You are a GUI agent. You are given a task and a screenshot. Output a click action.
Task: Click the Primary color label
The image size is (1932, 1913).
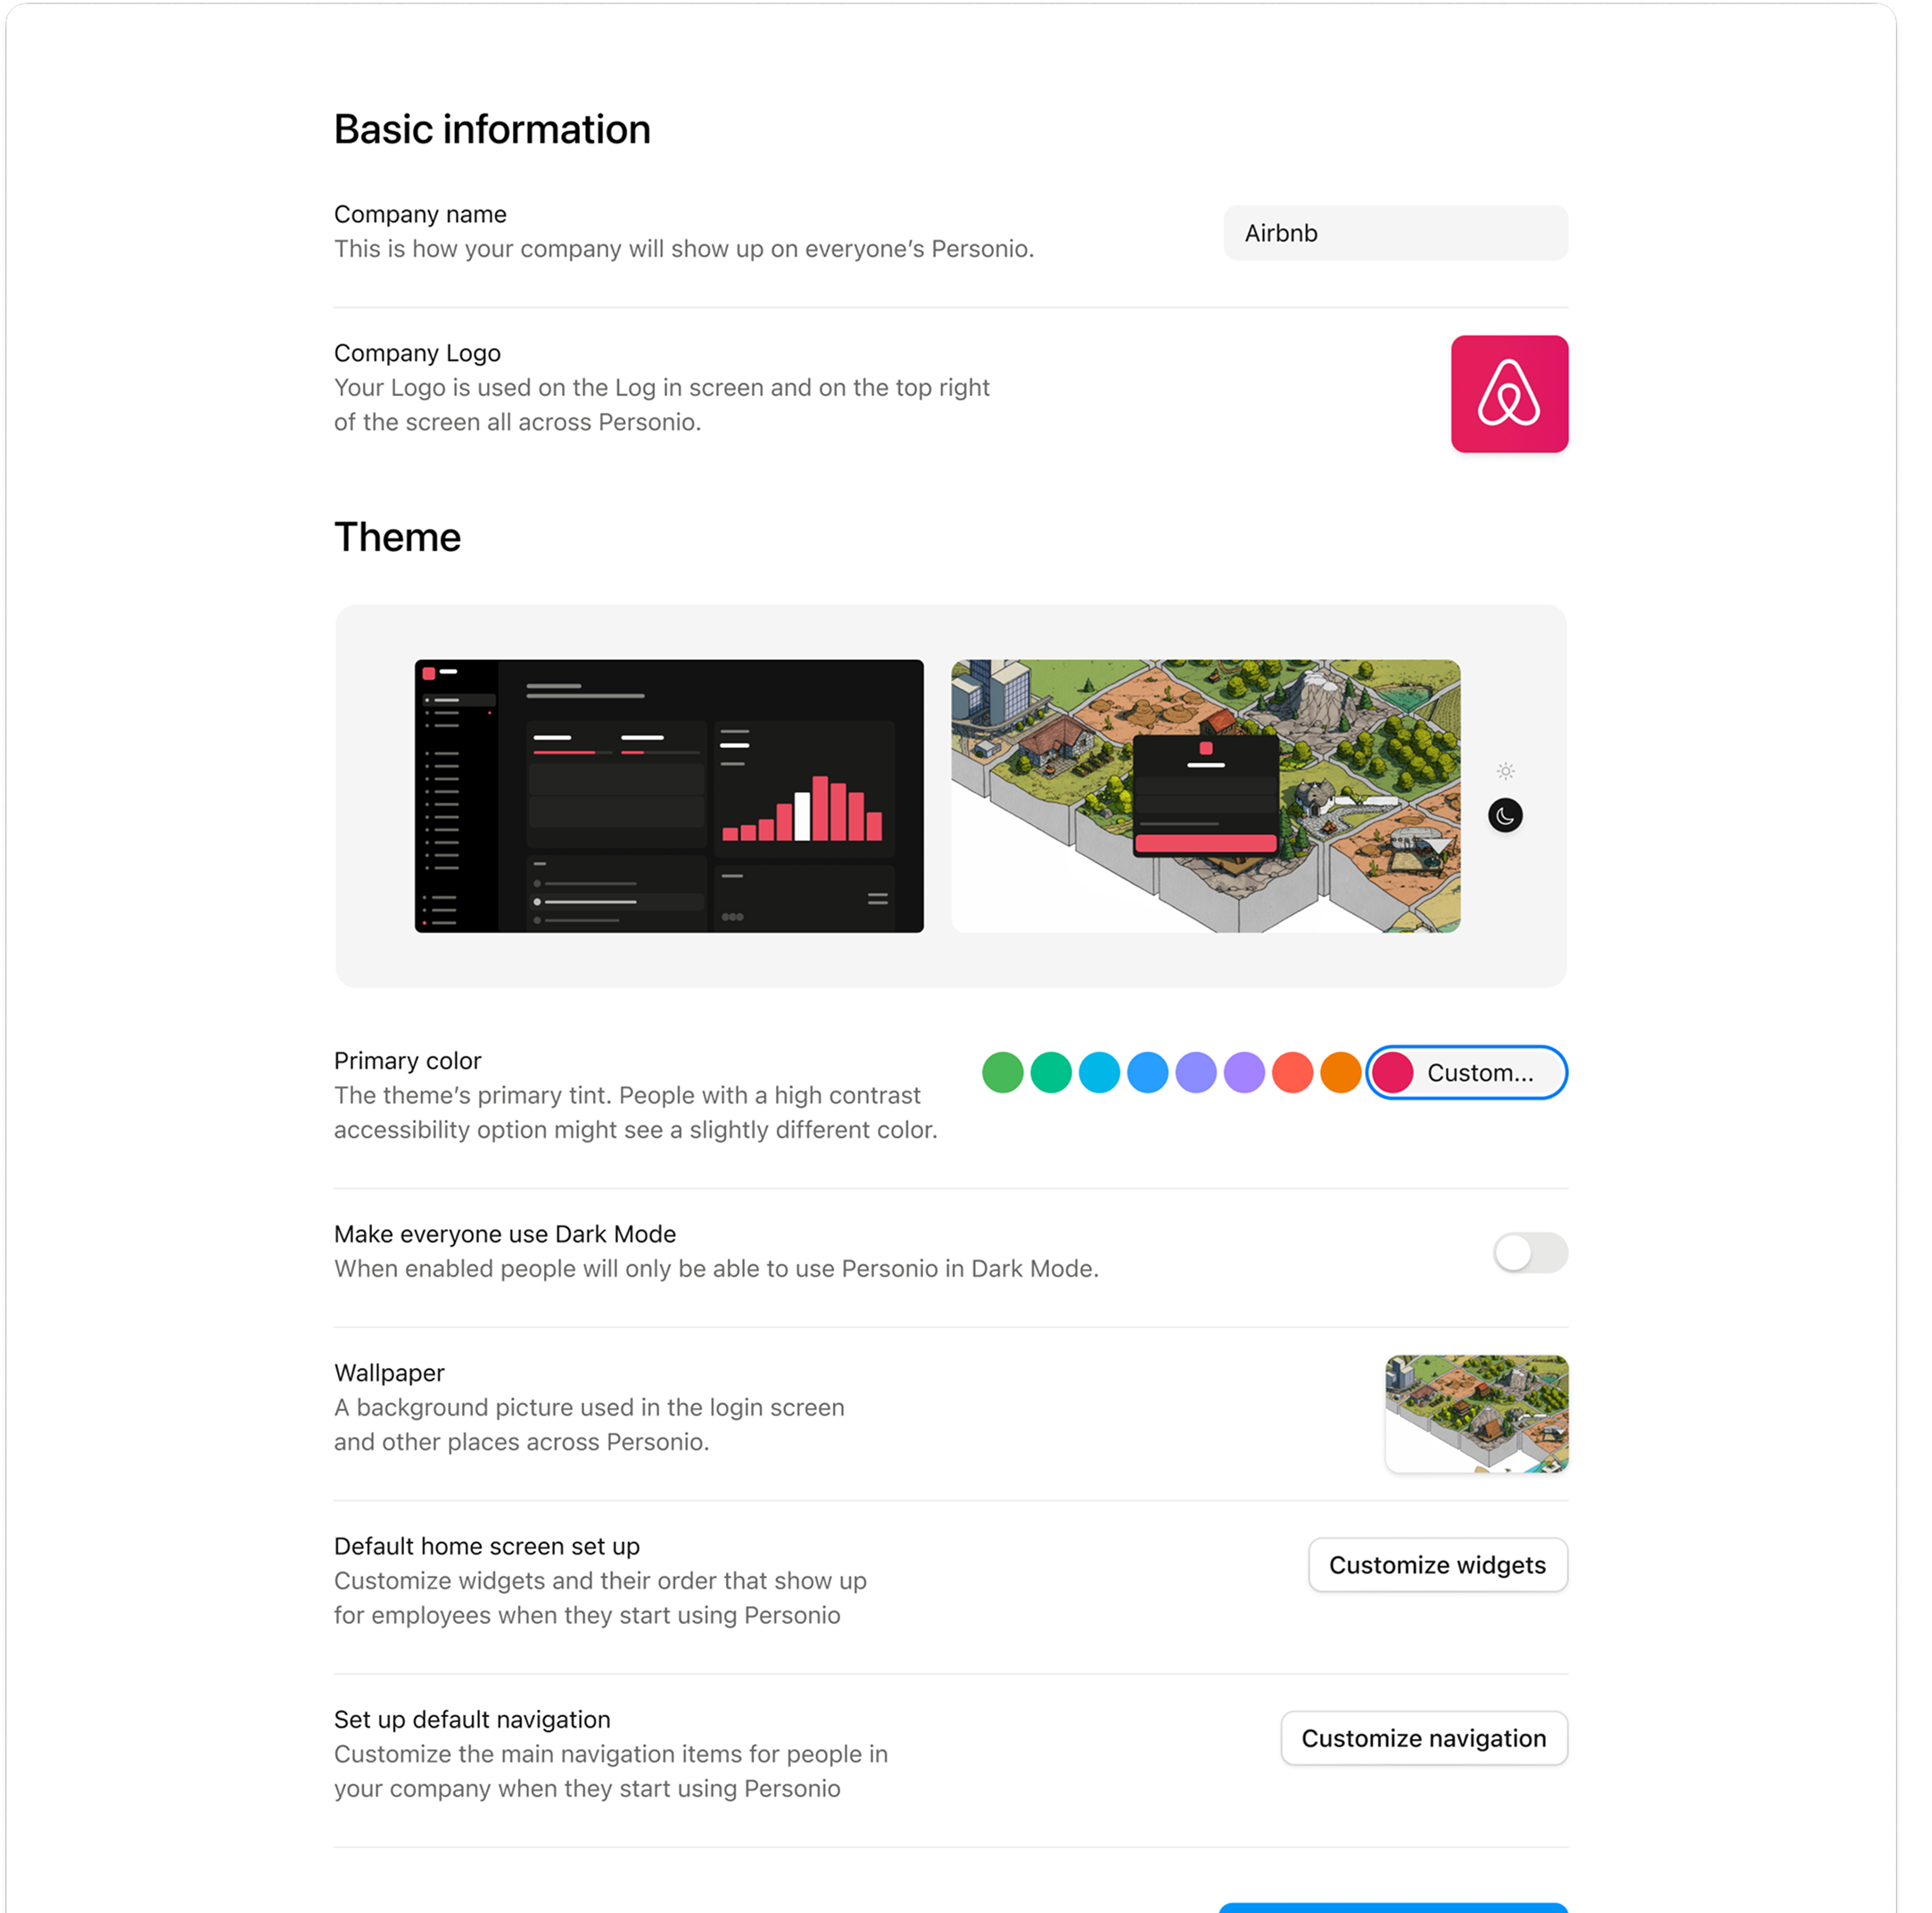coord(407,1060)
